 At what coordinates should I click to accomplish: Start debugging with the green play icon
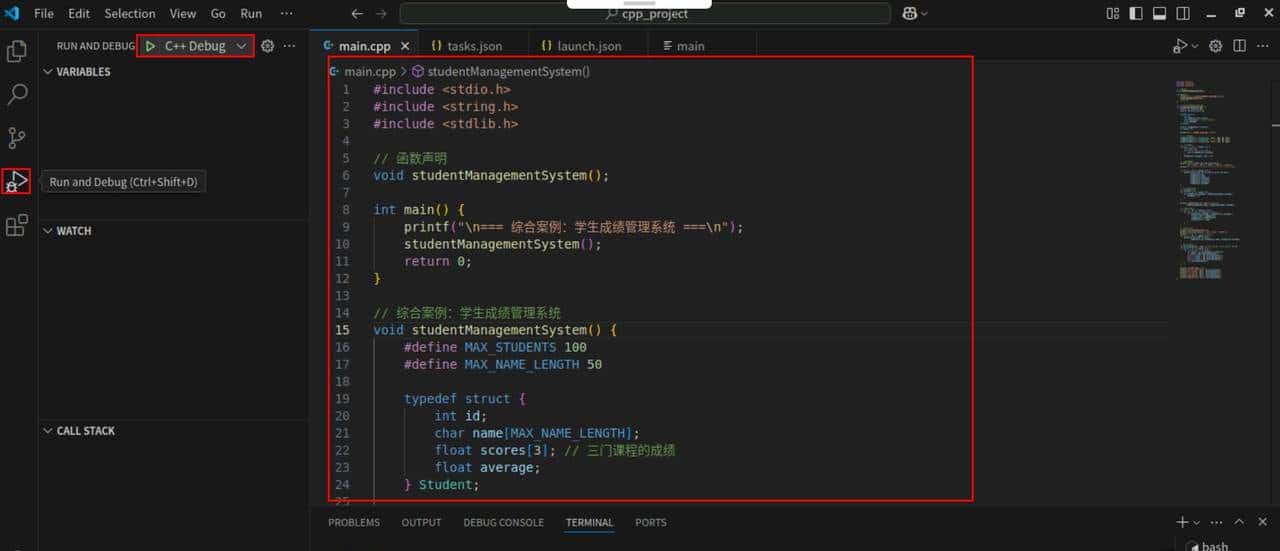150,46
